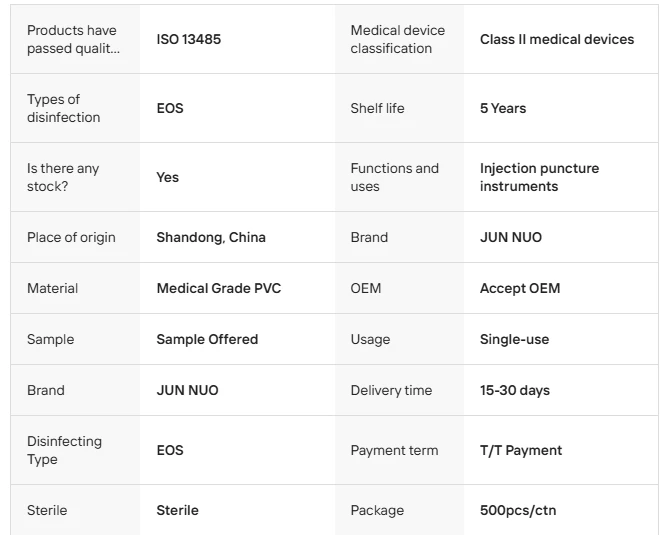The height and width of the screenshot is (535, 663).
Task: Click the 'Medical Grade PVC' material value
Action: [x=219, y=288]
